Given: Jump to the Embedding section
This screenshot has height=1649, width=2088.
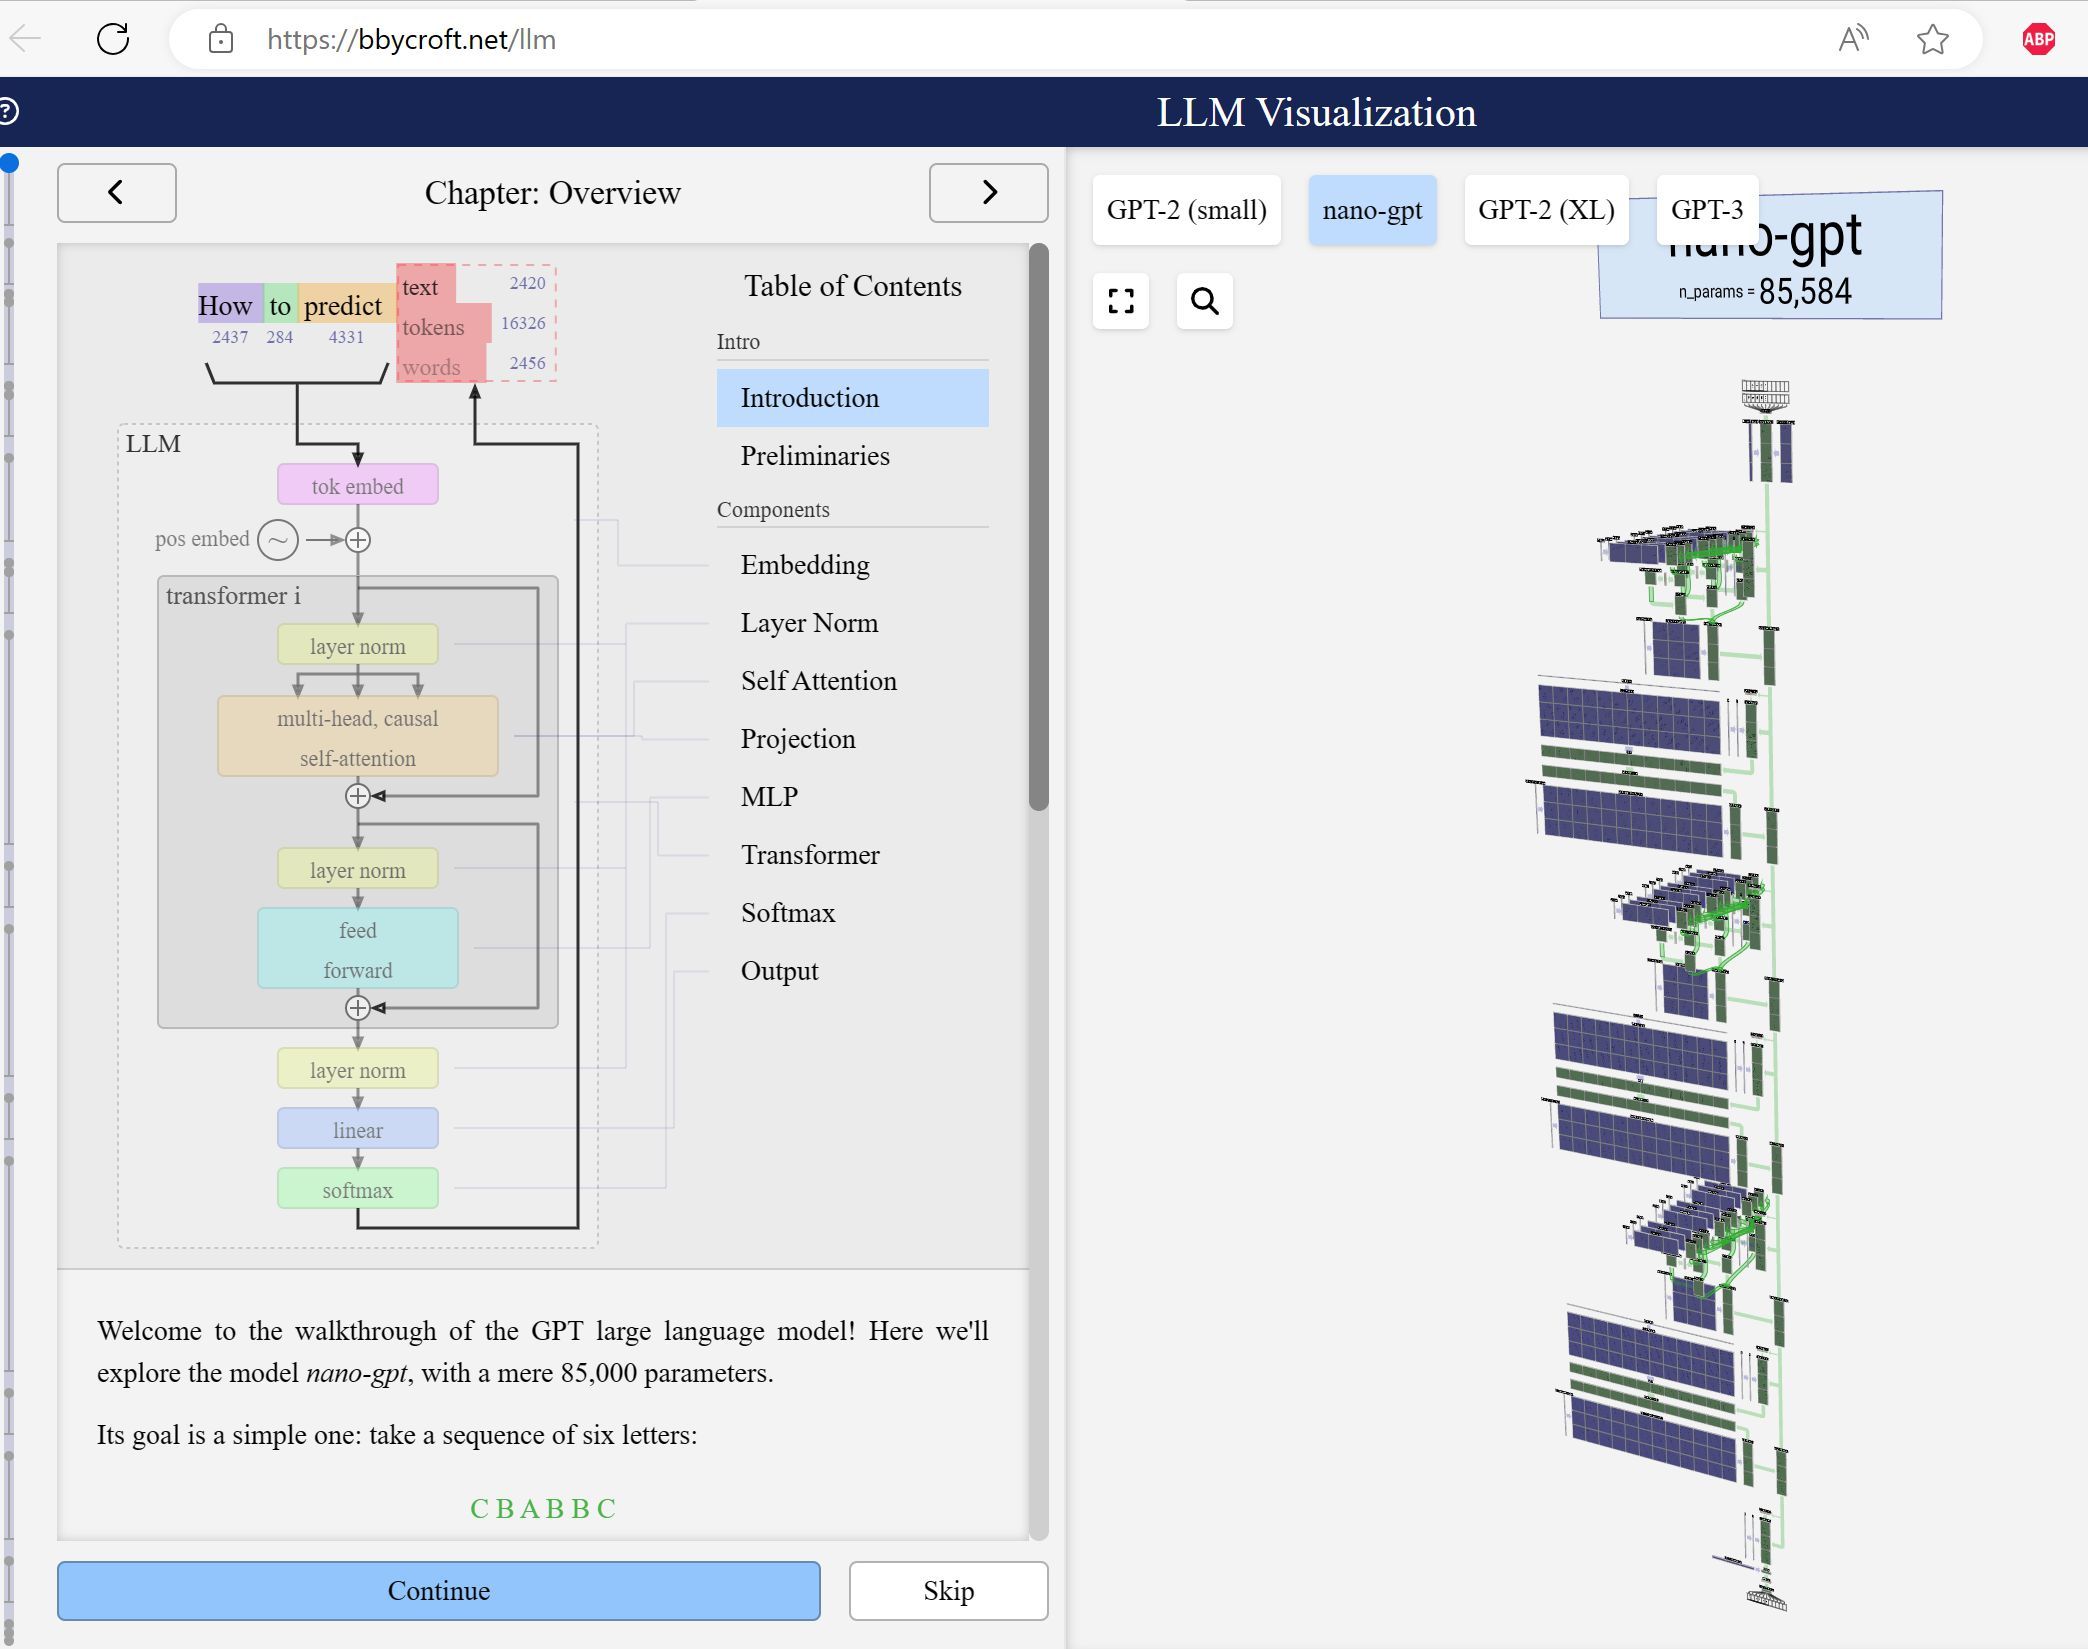Looking at the screenshot, I should pos(852,565).
